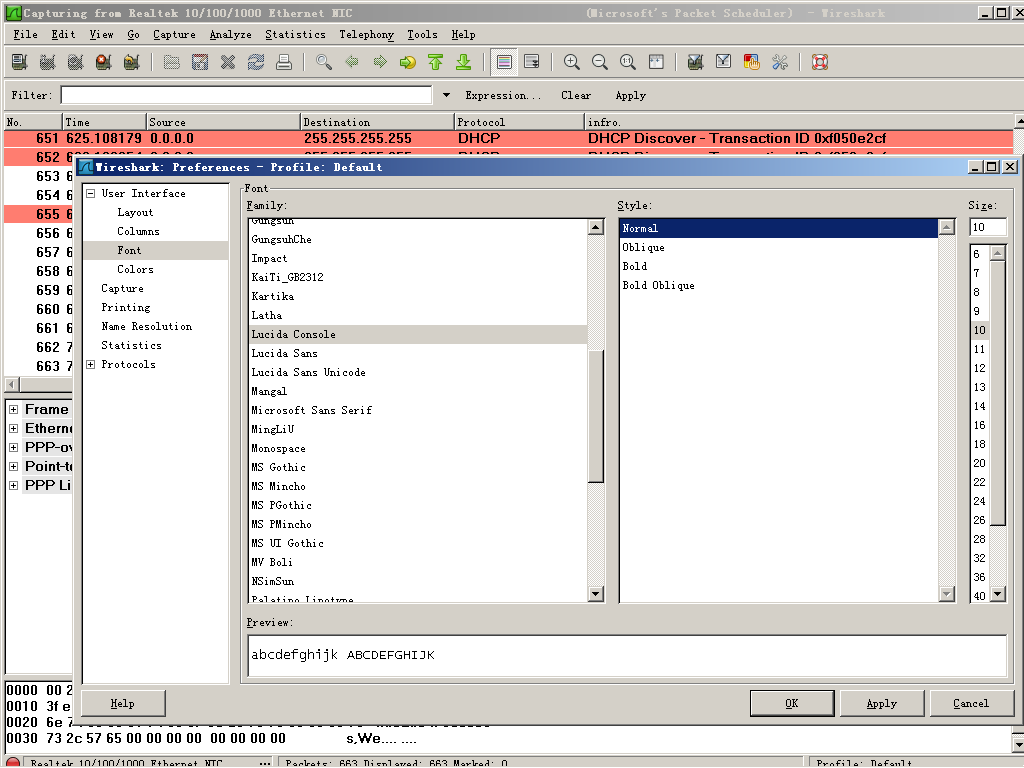Choose size 12 in the Size list
1024x768 pixels.
point(980,368)
